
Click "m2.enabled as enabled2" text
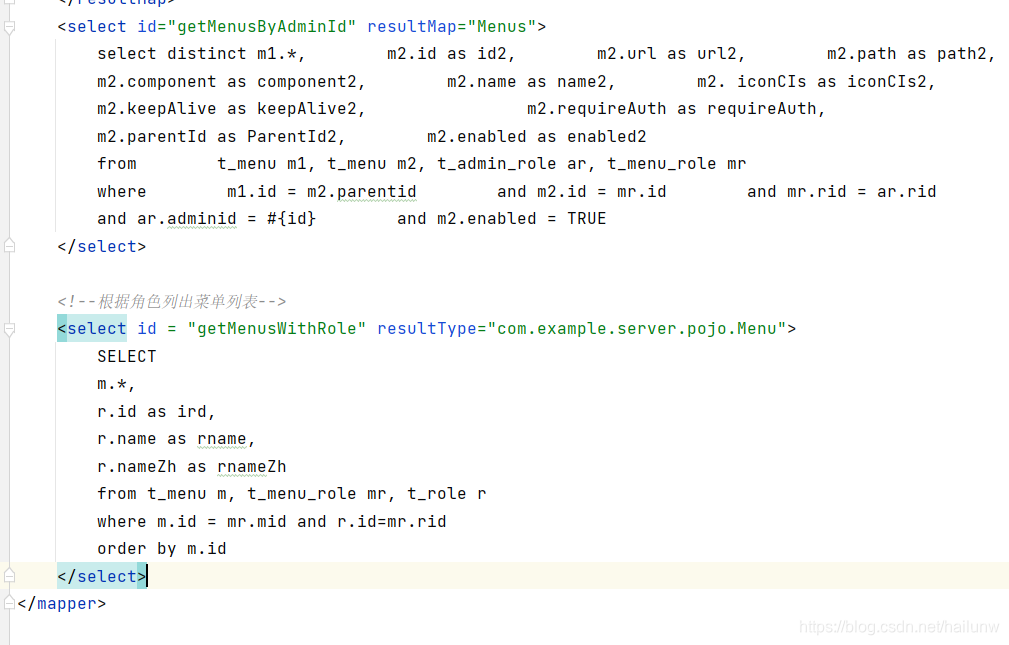click(537, 136)
